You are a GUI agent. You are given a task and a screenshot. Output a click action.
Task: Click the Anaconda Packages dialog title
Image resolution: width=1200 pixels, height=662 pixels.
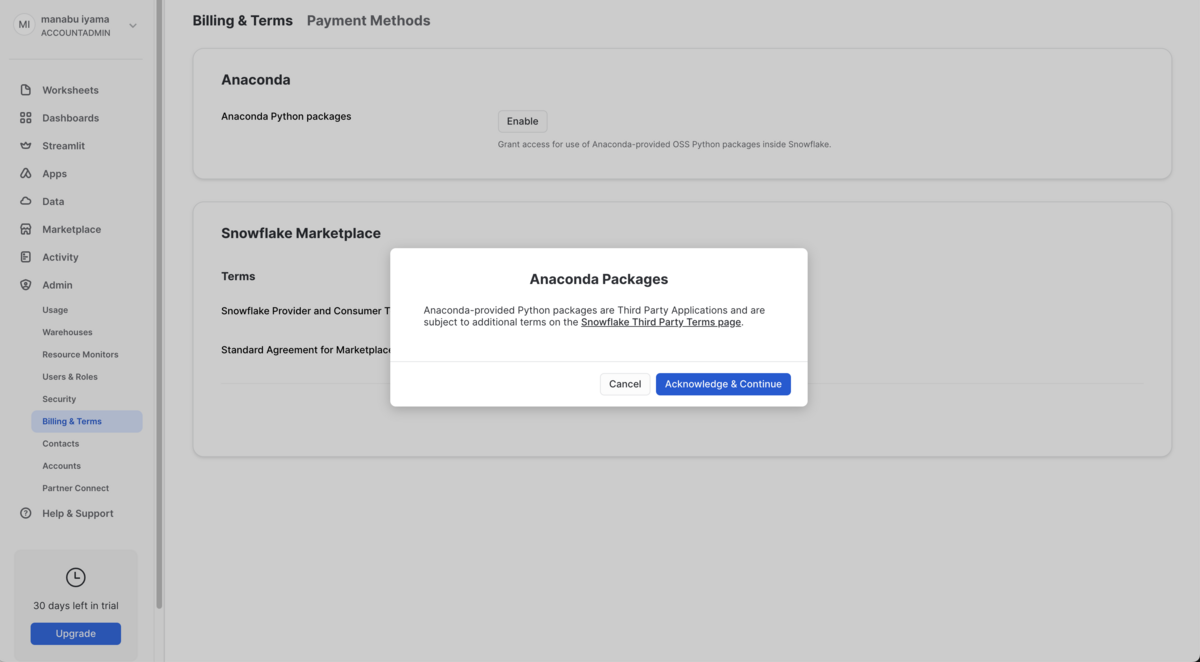(599, 279)
